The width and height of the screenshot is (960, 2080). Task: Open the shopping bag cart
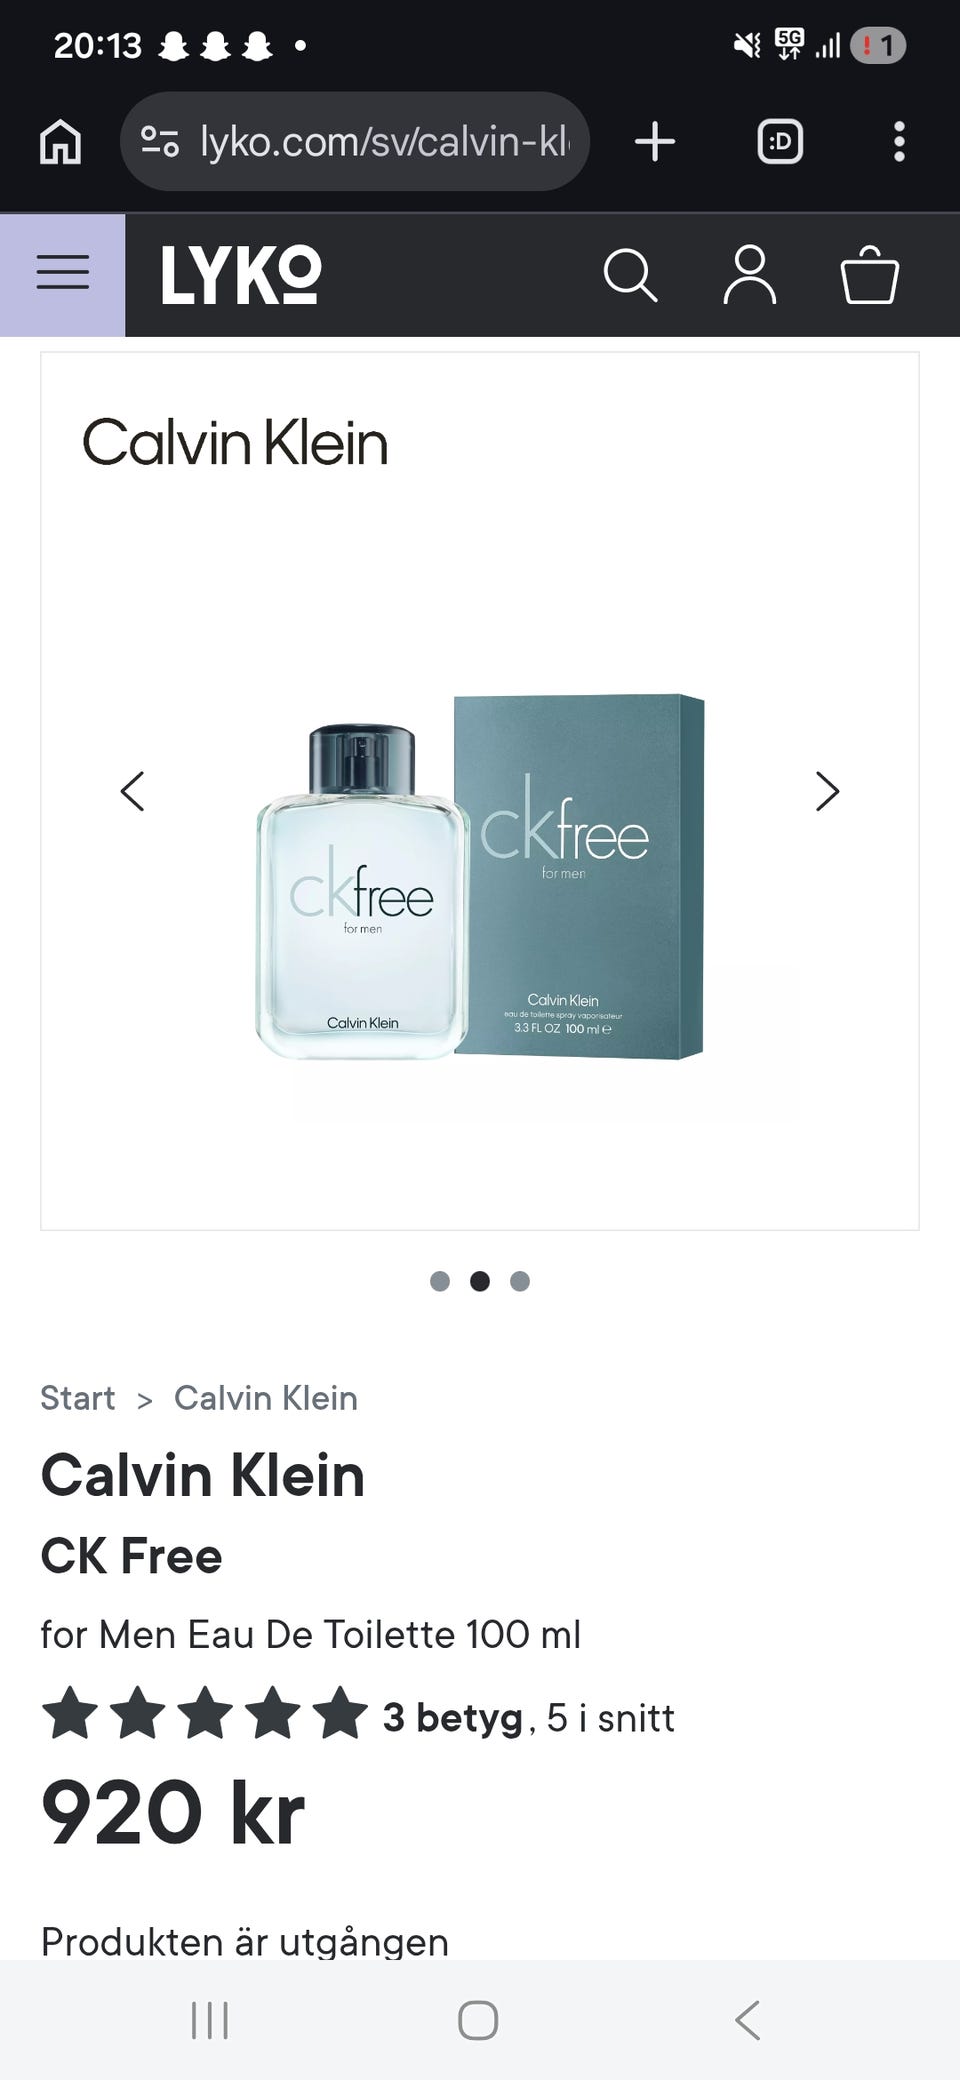coord(870,274)
